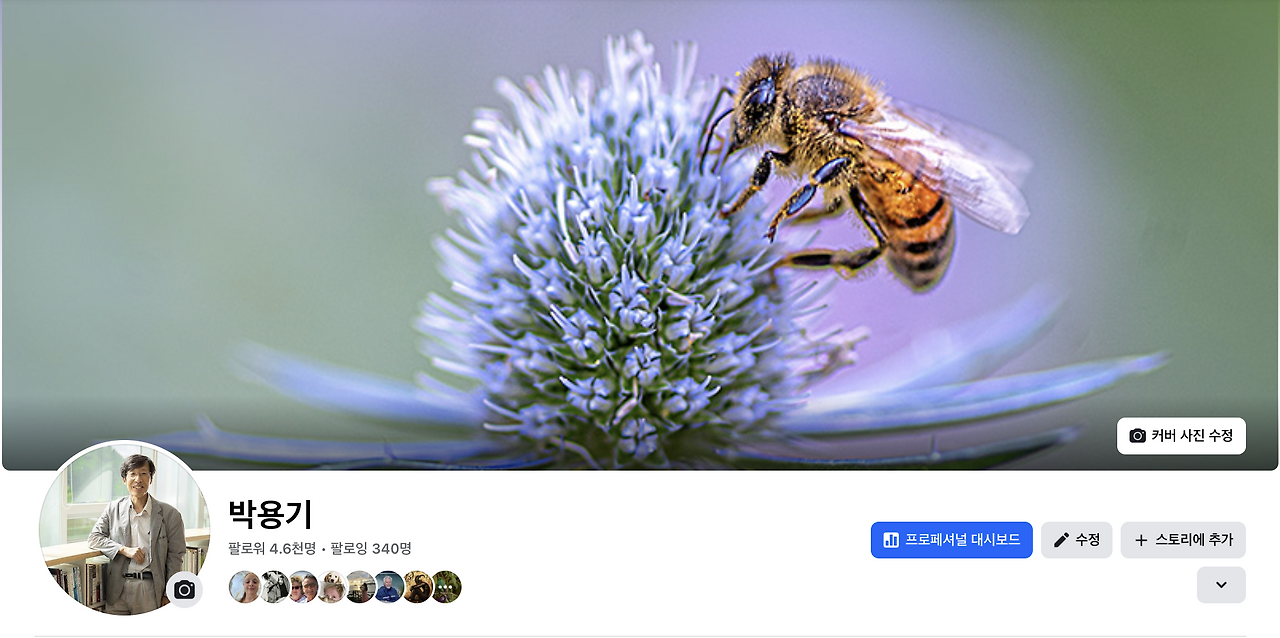1280x638 pixels.
Task: Click the bar chart icon on Professional Dashboard
Action: (x=891, y=540)
